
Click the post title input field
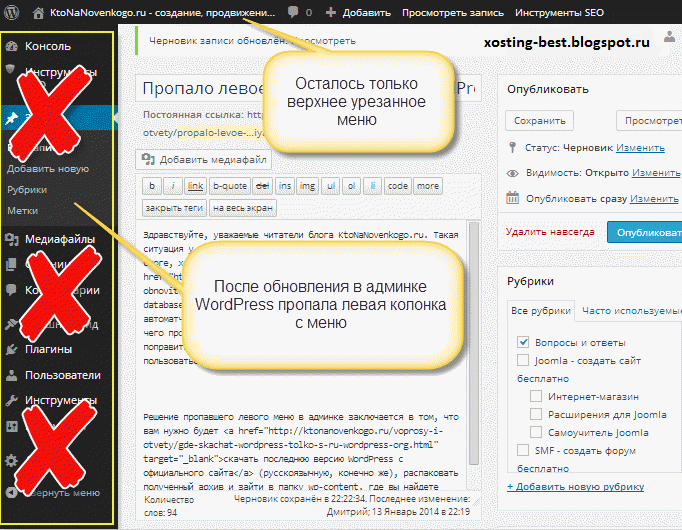coord(308,88)
